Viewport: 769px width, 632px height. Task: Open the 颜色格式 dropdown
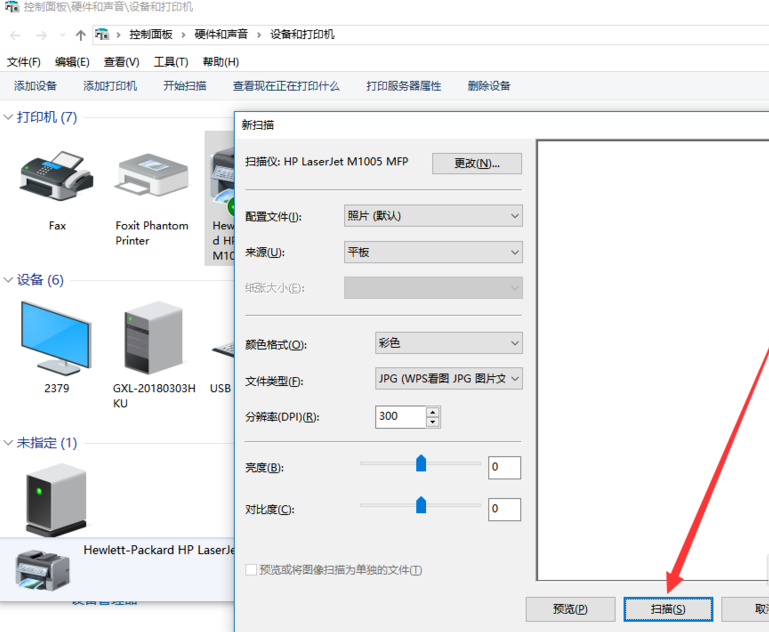[448, 343]
